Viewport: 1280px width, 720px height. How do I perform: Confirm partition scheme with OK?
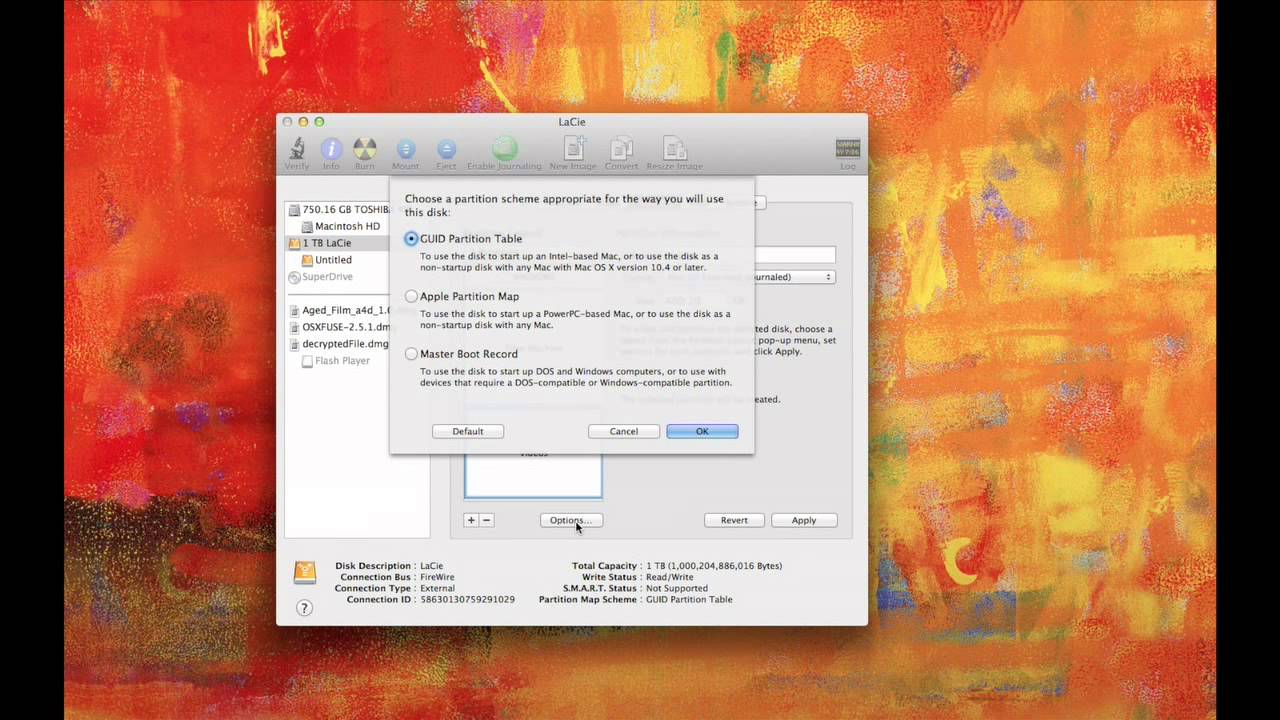[702, 431]
